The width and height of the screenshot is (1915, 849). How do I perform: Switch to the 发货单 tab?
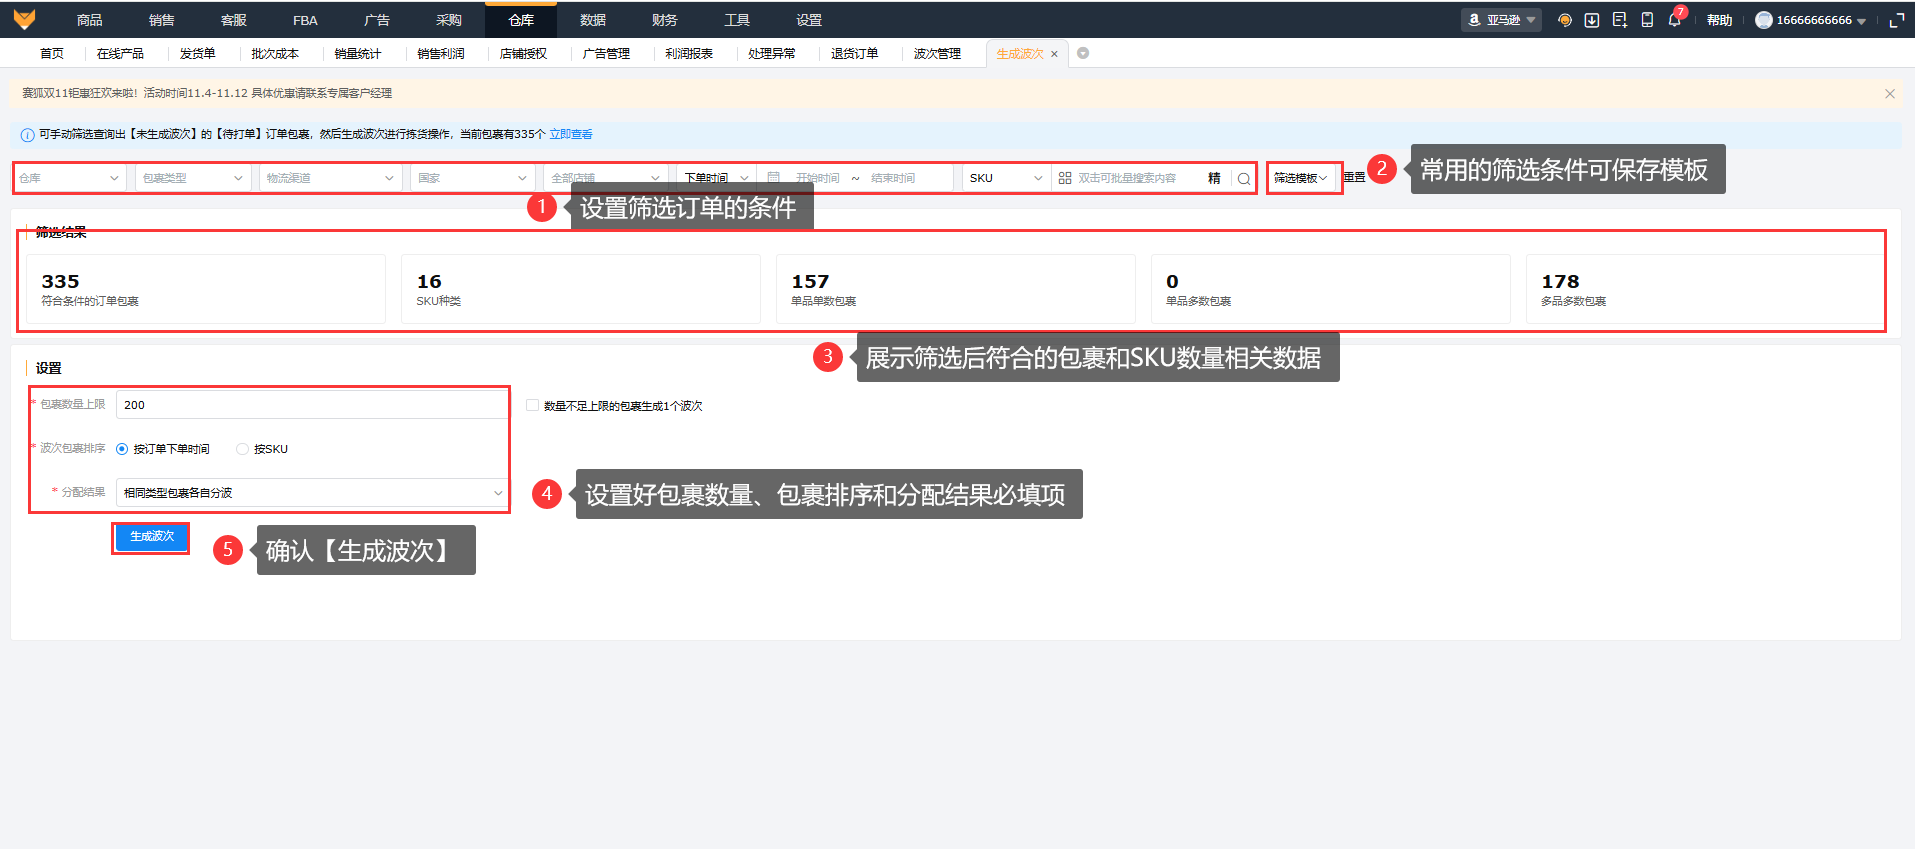pyautogui.click(x=198, y=54)
